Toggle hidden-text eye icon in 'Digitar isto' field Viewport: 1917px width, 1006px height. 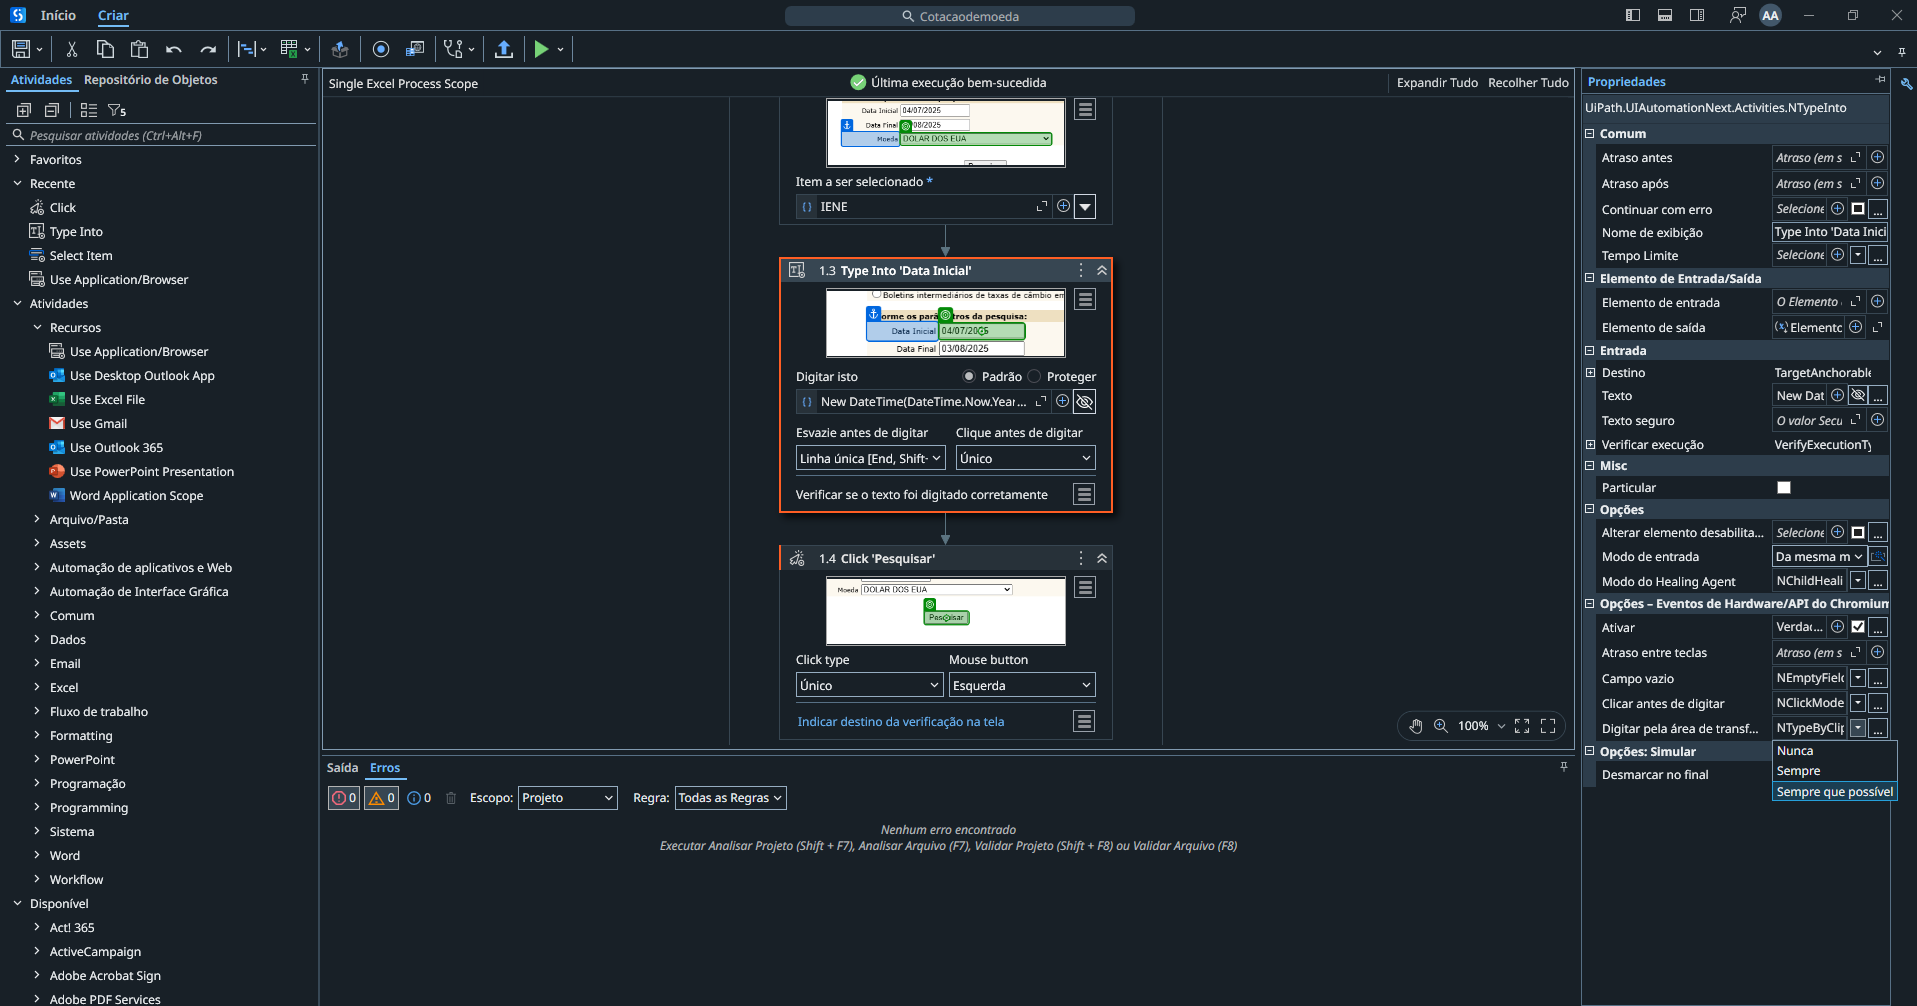tap(1084, 401)
